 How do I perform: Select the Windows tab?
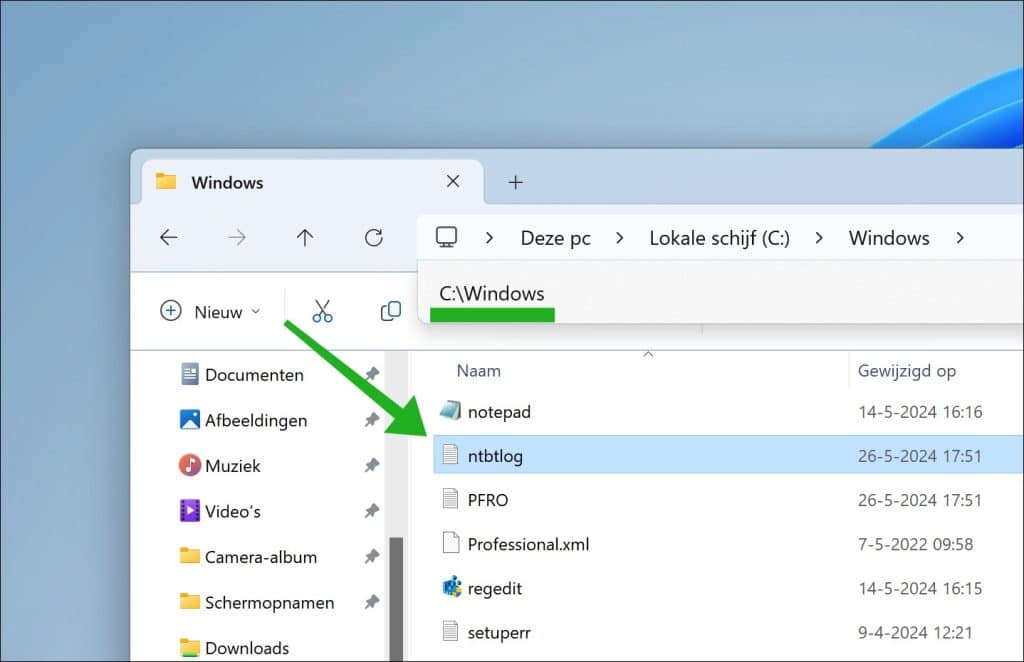312,182
